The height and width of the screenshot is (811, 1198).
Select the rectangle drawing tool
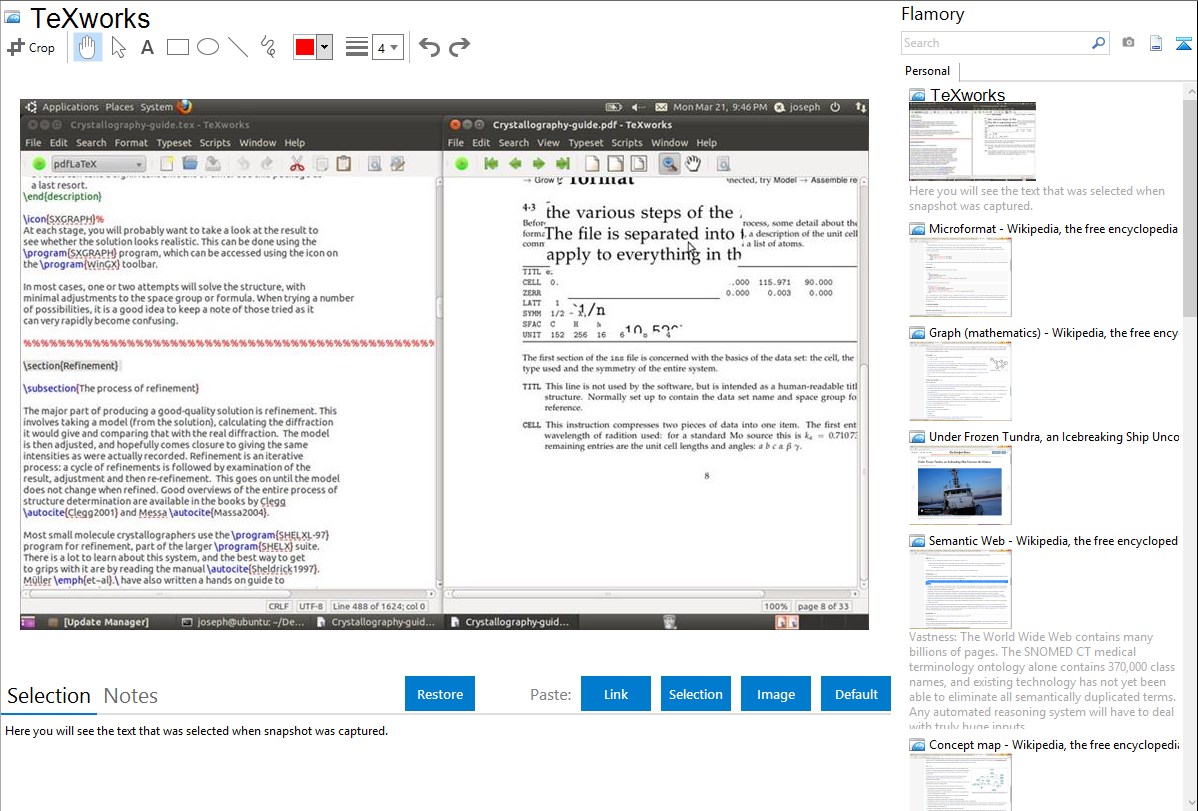point(177,47)
